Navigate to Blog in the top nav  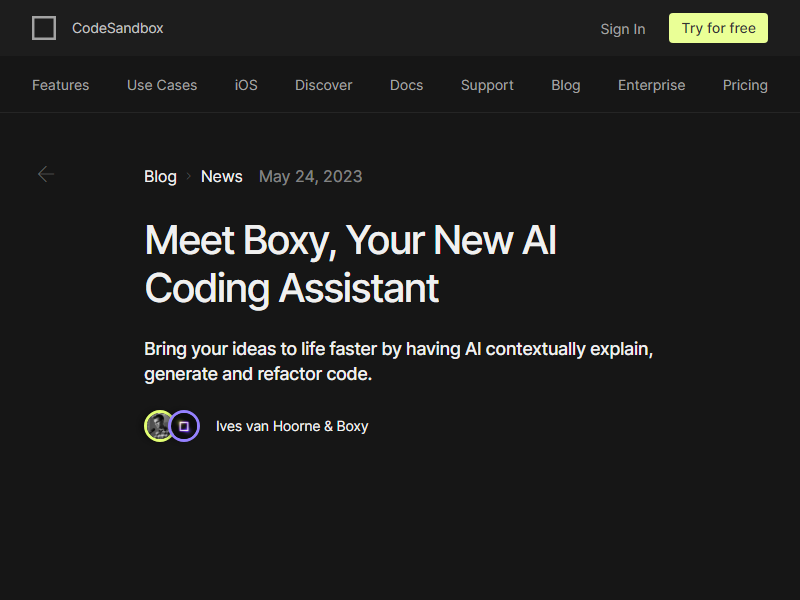coord(566,85)
